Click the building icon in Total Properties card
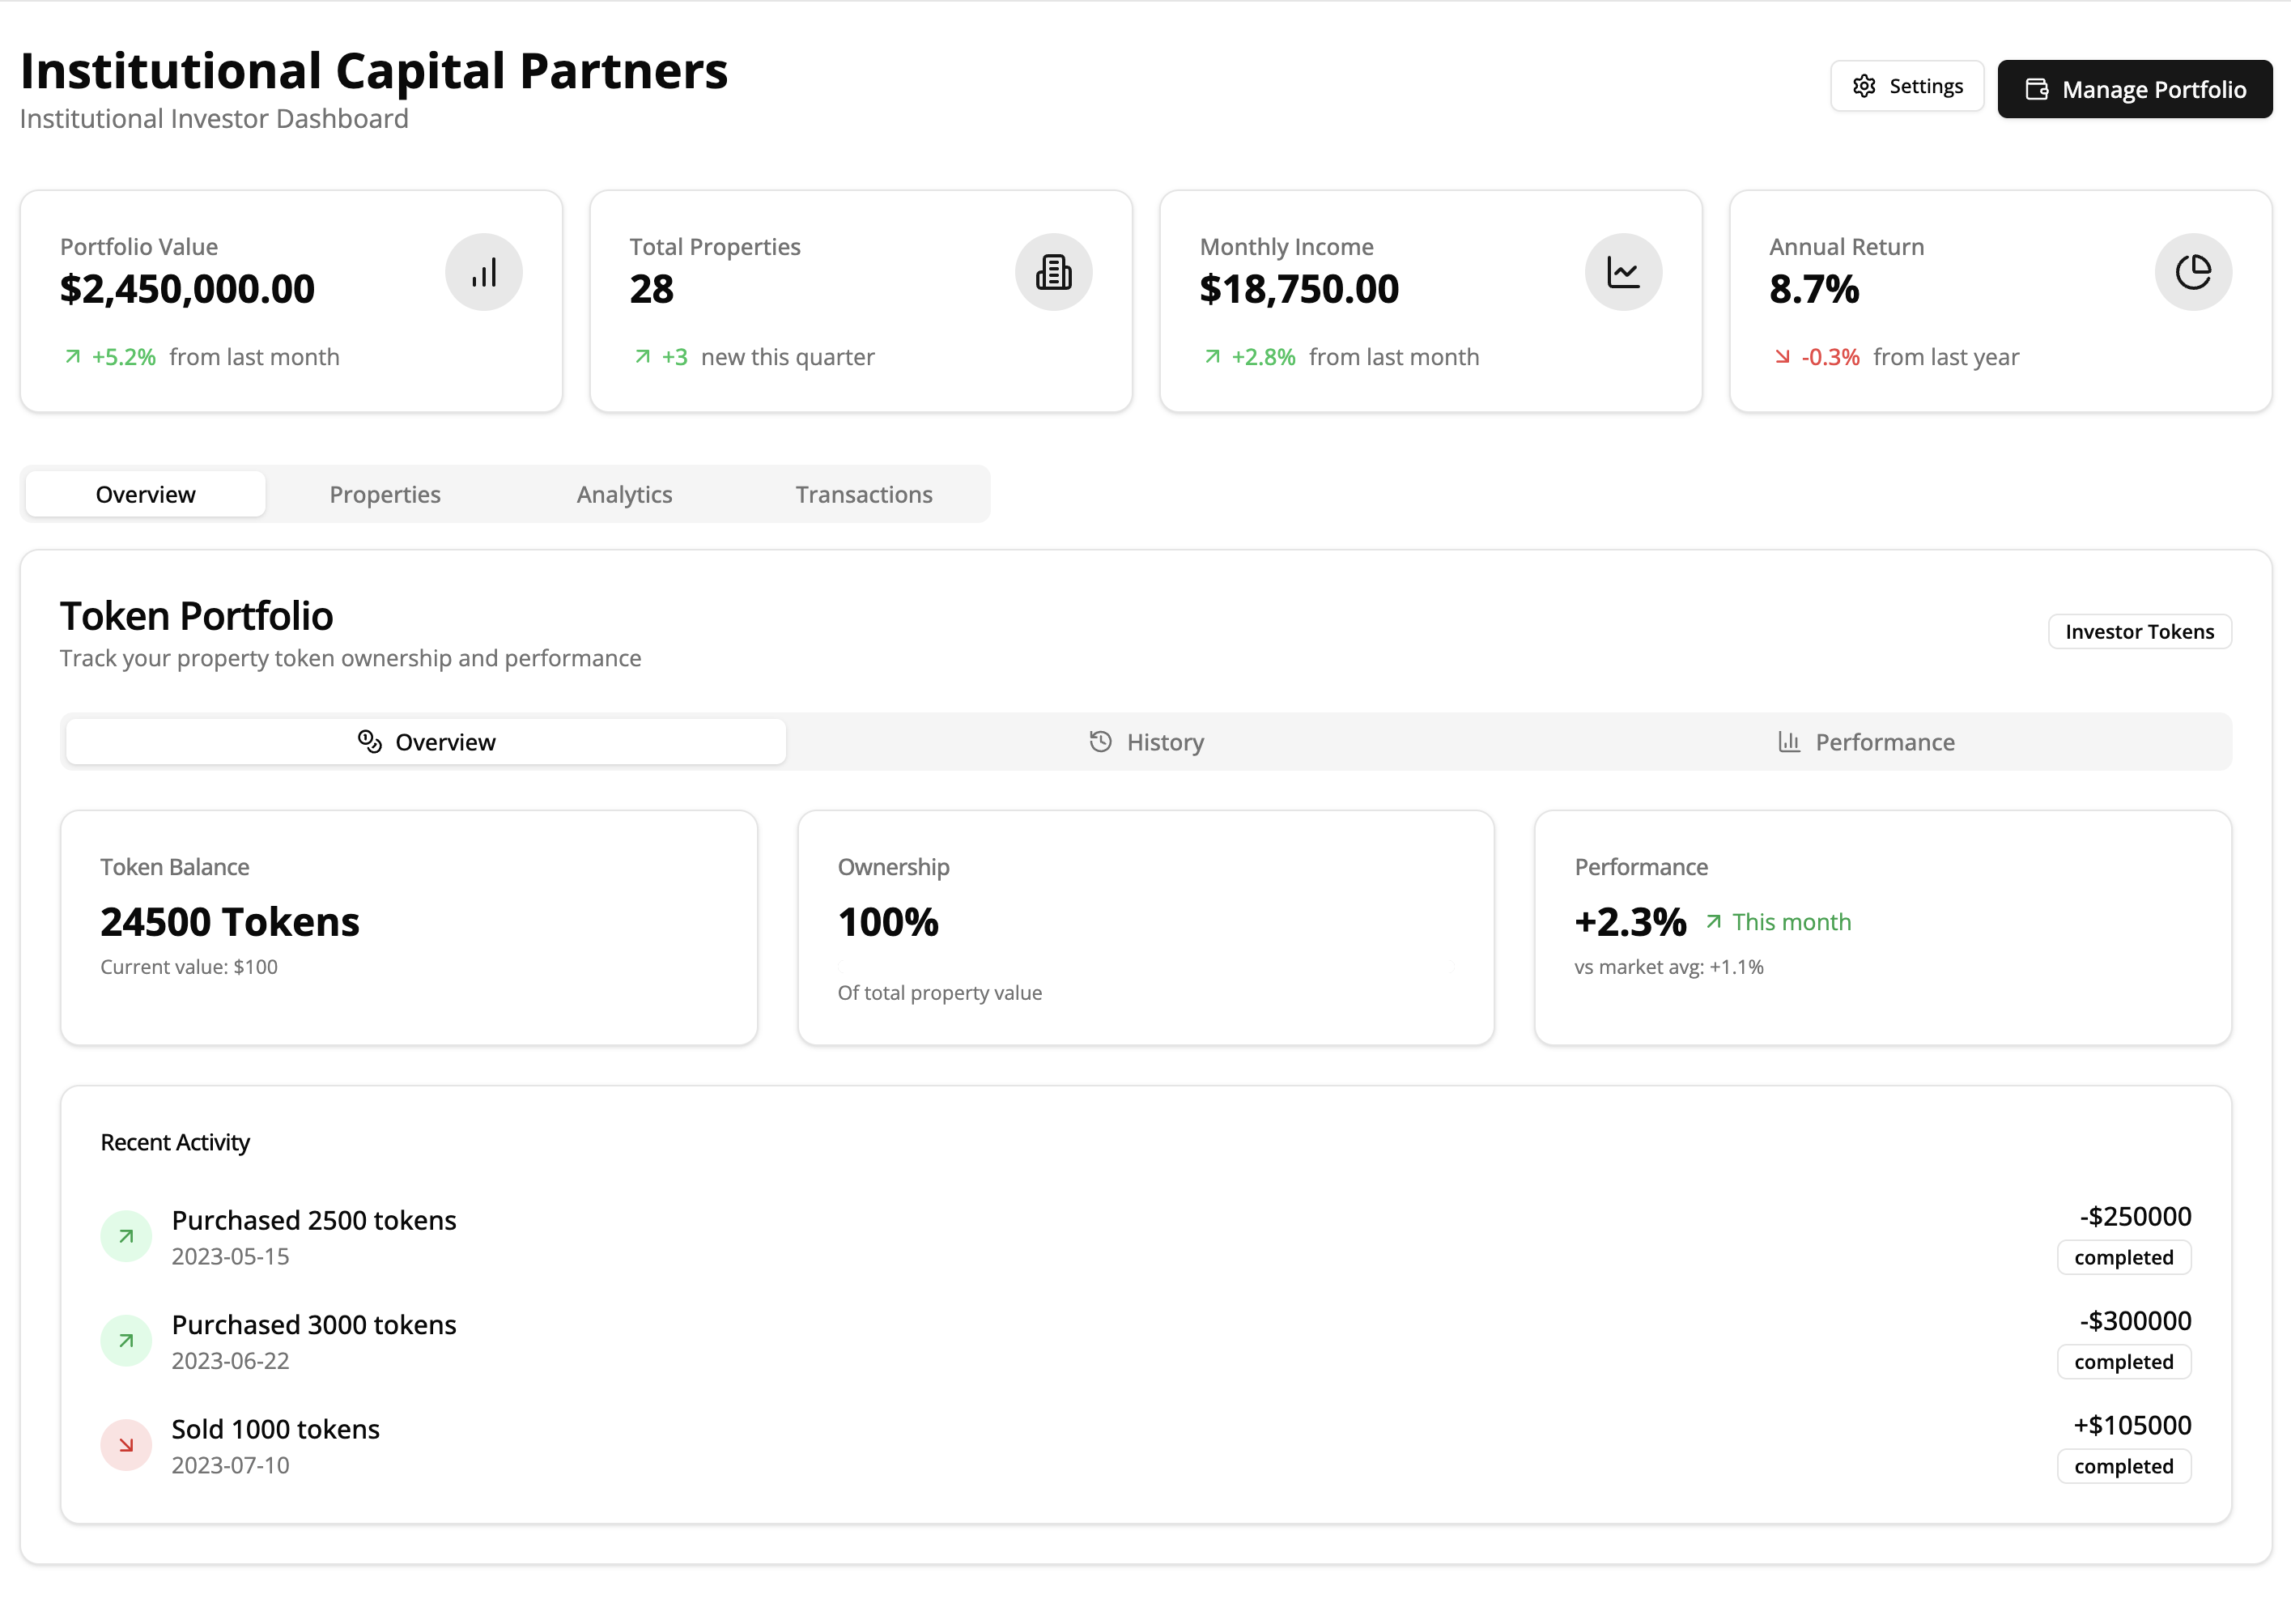 1053,272
